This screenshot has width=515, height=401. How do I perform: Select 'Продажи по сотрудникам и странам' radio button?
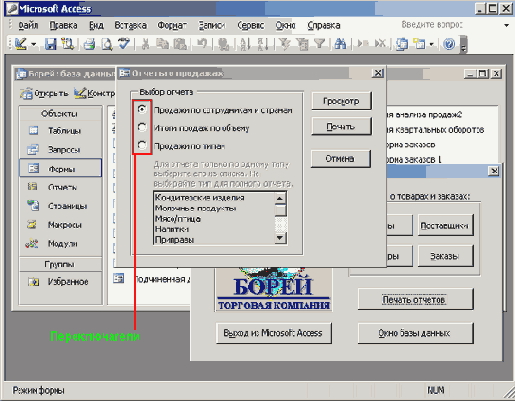point(142,109)
